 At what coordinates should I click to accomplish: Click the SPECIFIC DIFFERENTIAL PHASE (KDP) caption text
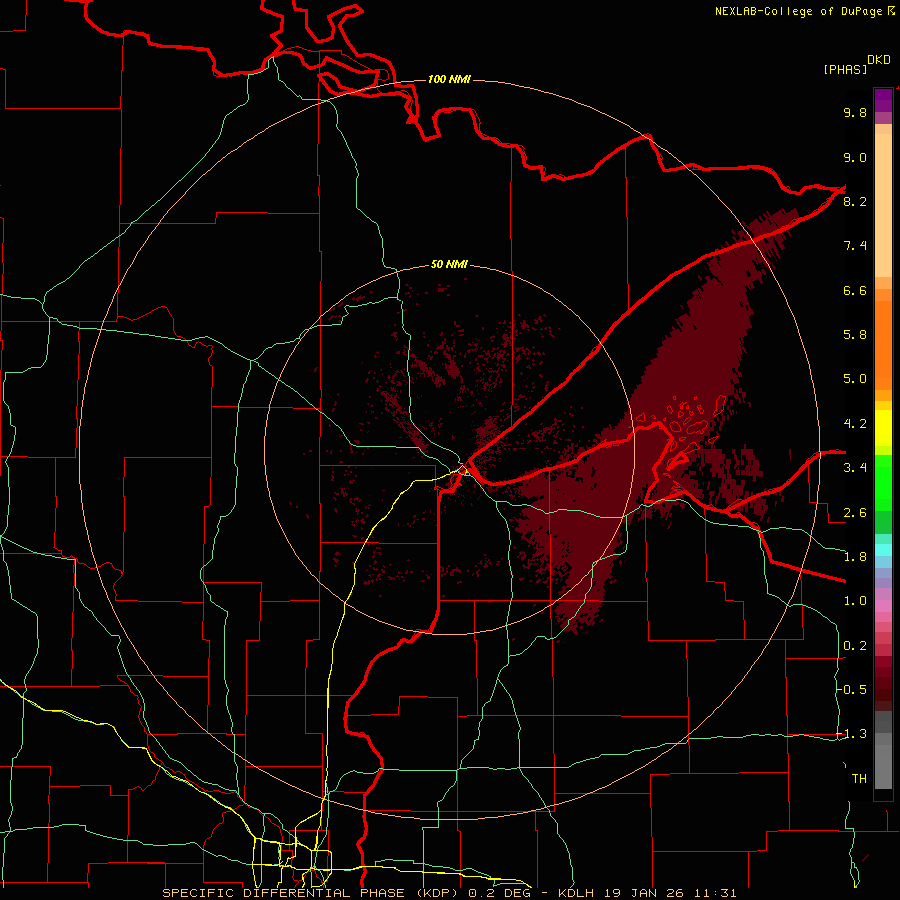click(312, 893)
